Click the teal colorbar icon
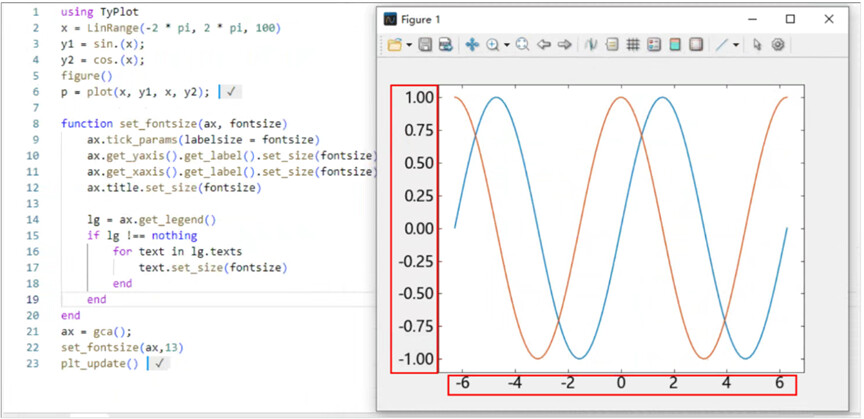 point(675,45)
